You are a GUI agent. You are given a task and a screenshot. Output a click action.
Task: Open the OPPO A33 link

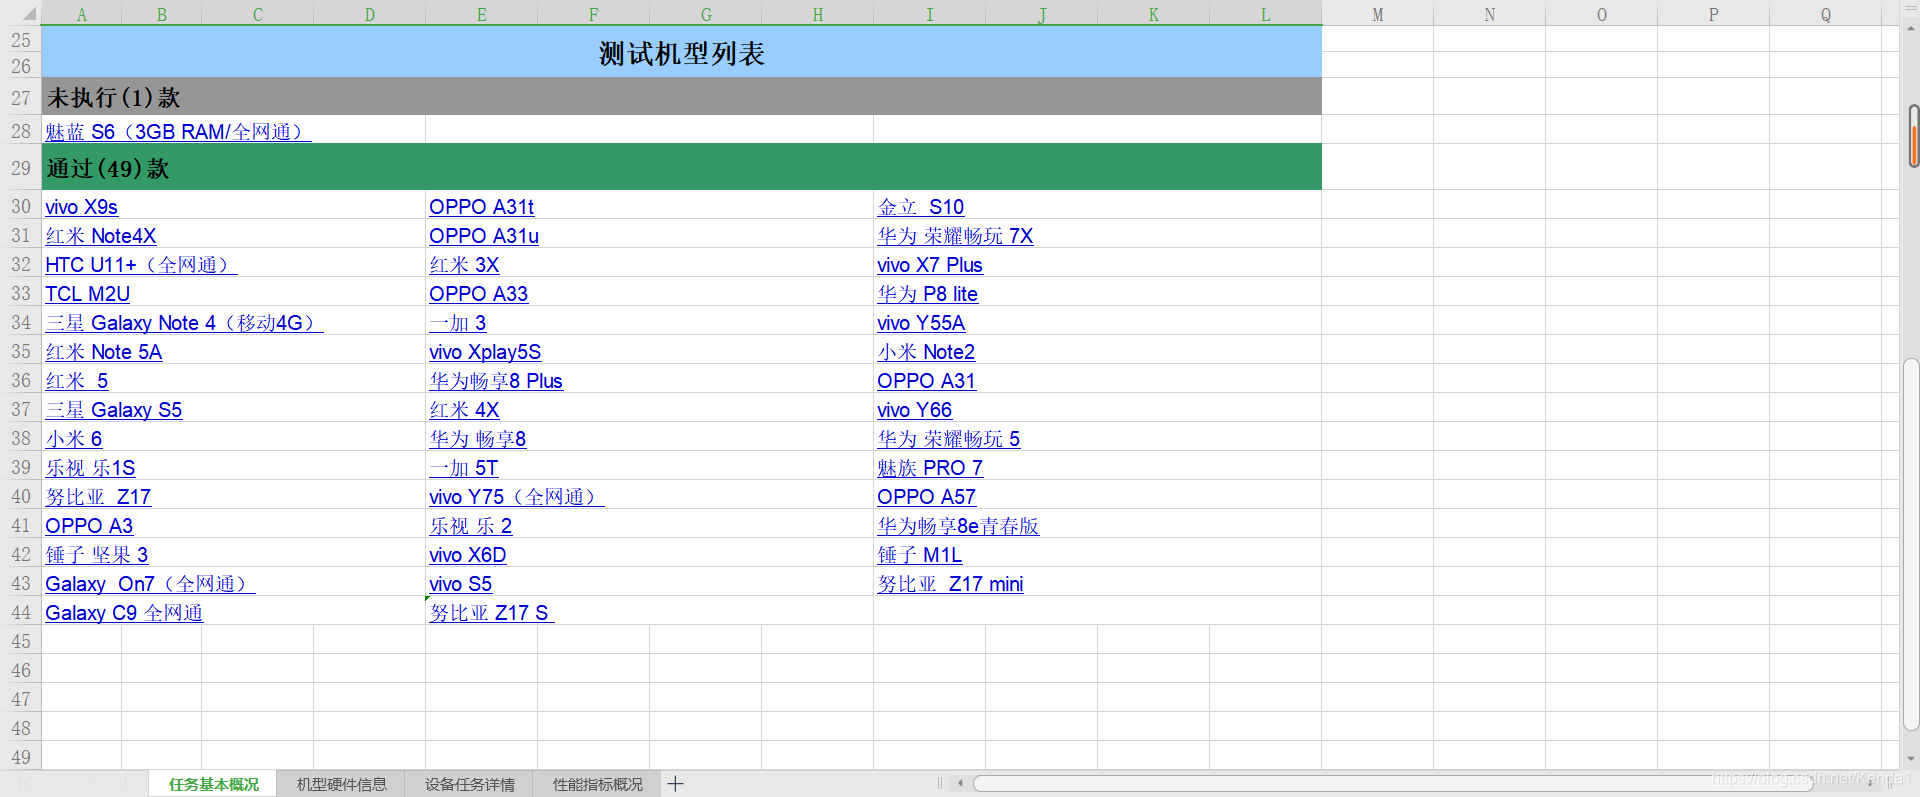click(478, 294)
